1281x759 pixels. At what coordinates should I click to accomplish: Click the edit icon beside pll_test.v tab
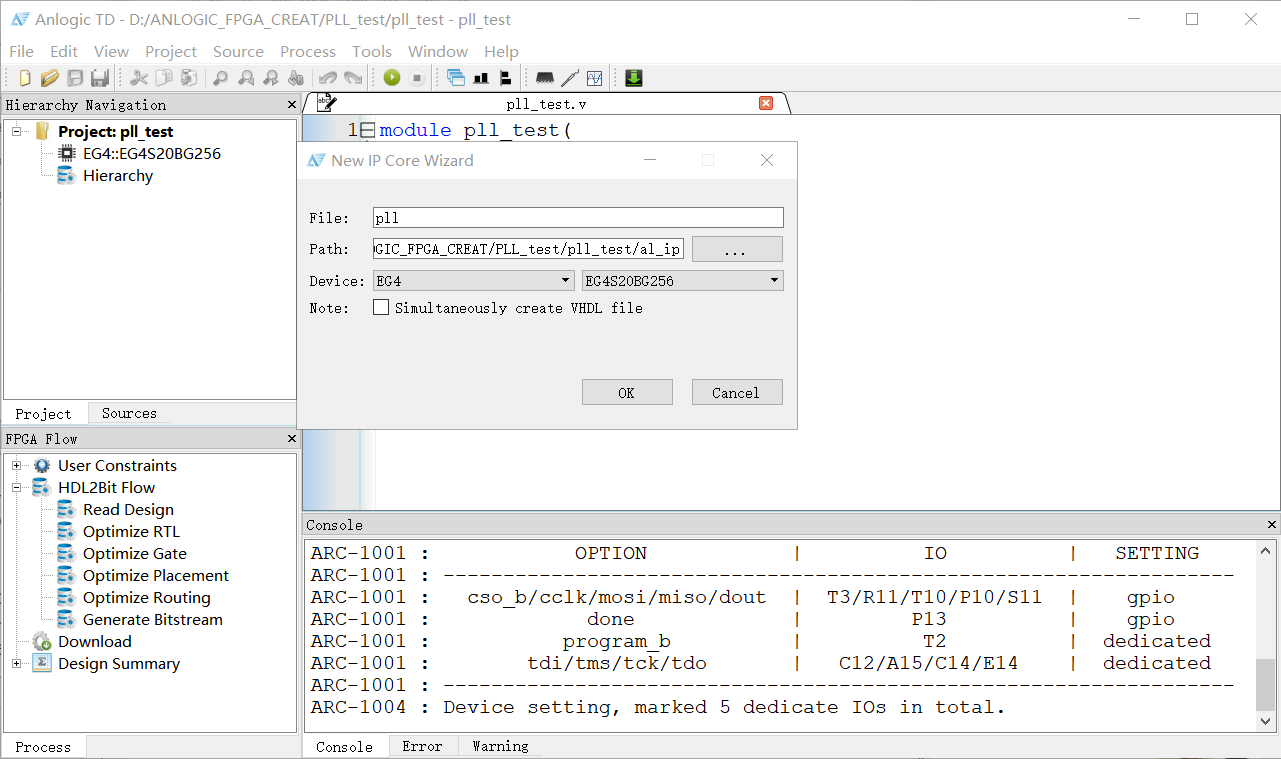tap(326, 103)
